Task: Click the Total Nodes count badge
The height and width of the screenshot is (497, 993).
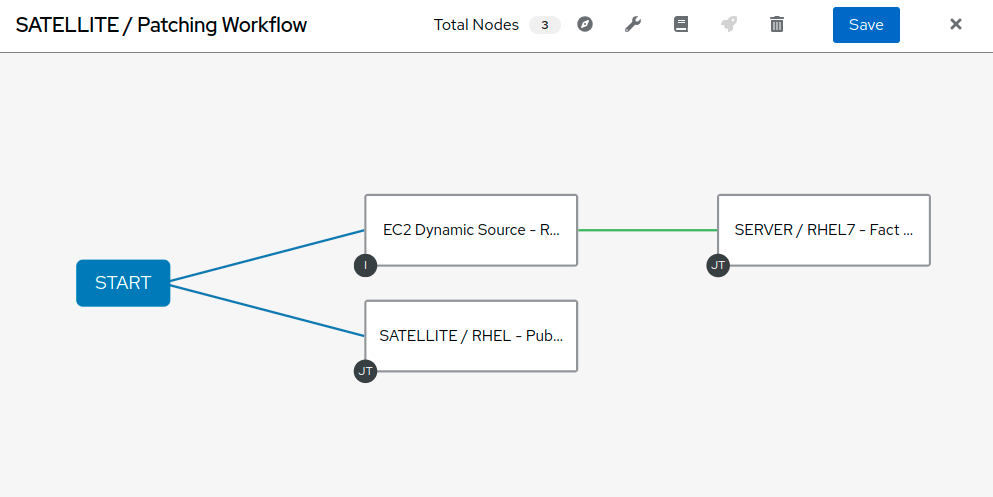Action: coord(545,25)
